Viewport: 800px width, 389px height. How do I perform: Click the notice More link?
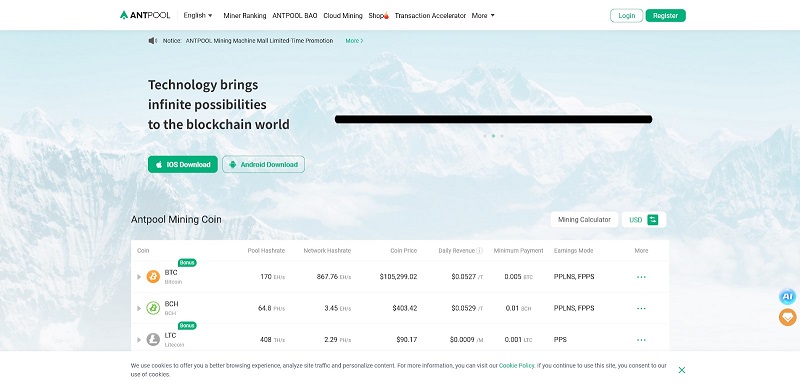pos(354,41)
